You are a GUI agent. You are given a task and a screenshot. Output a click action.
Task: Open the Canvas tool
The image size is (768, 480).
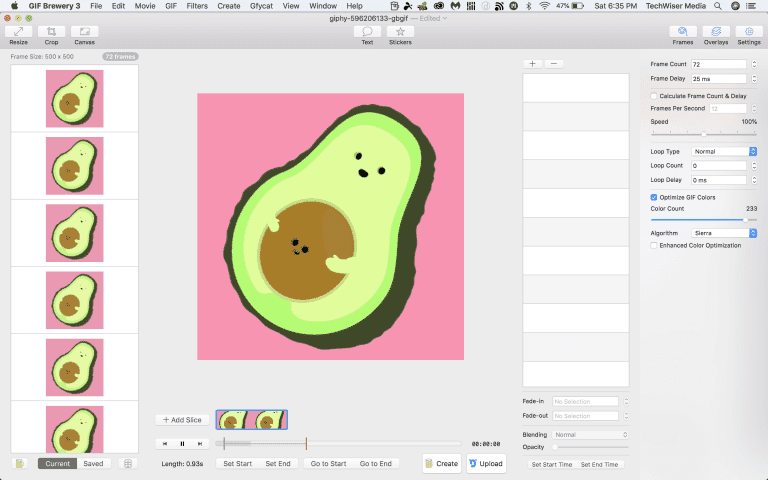coord(84,33)
